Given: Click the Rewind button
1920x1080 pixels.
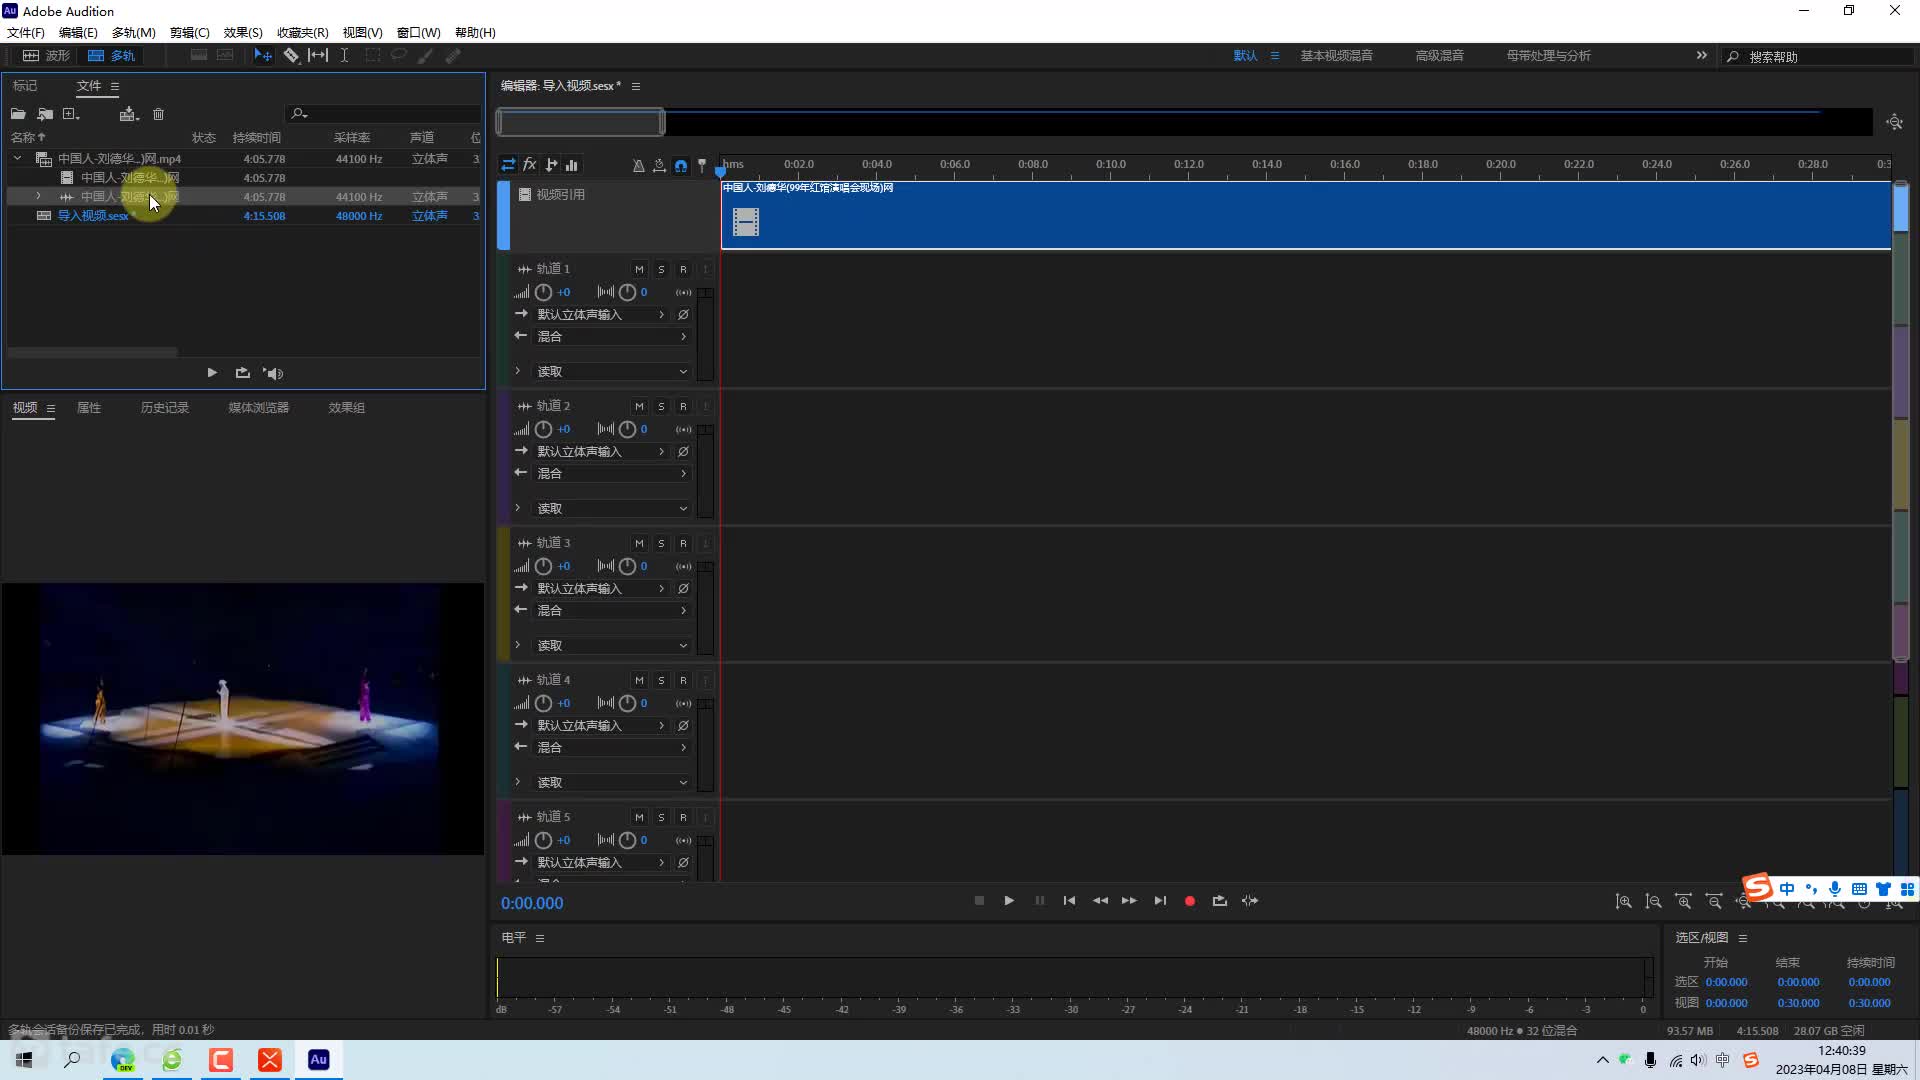Looking at the screenshot, I should 1100,901.
